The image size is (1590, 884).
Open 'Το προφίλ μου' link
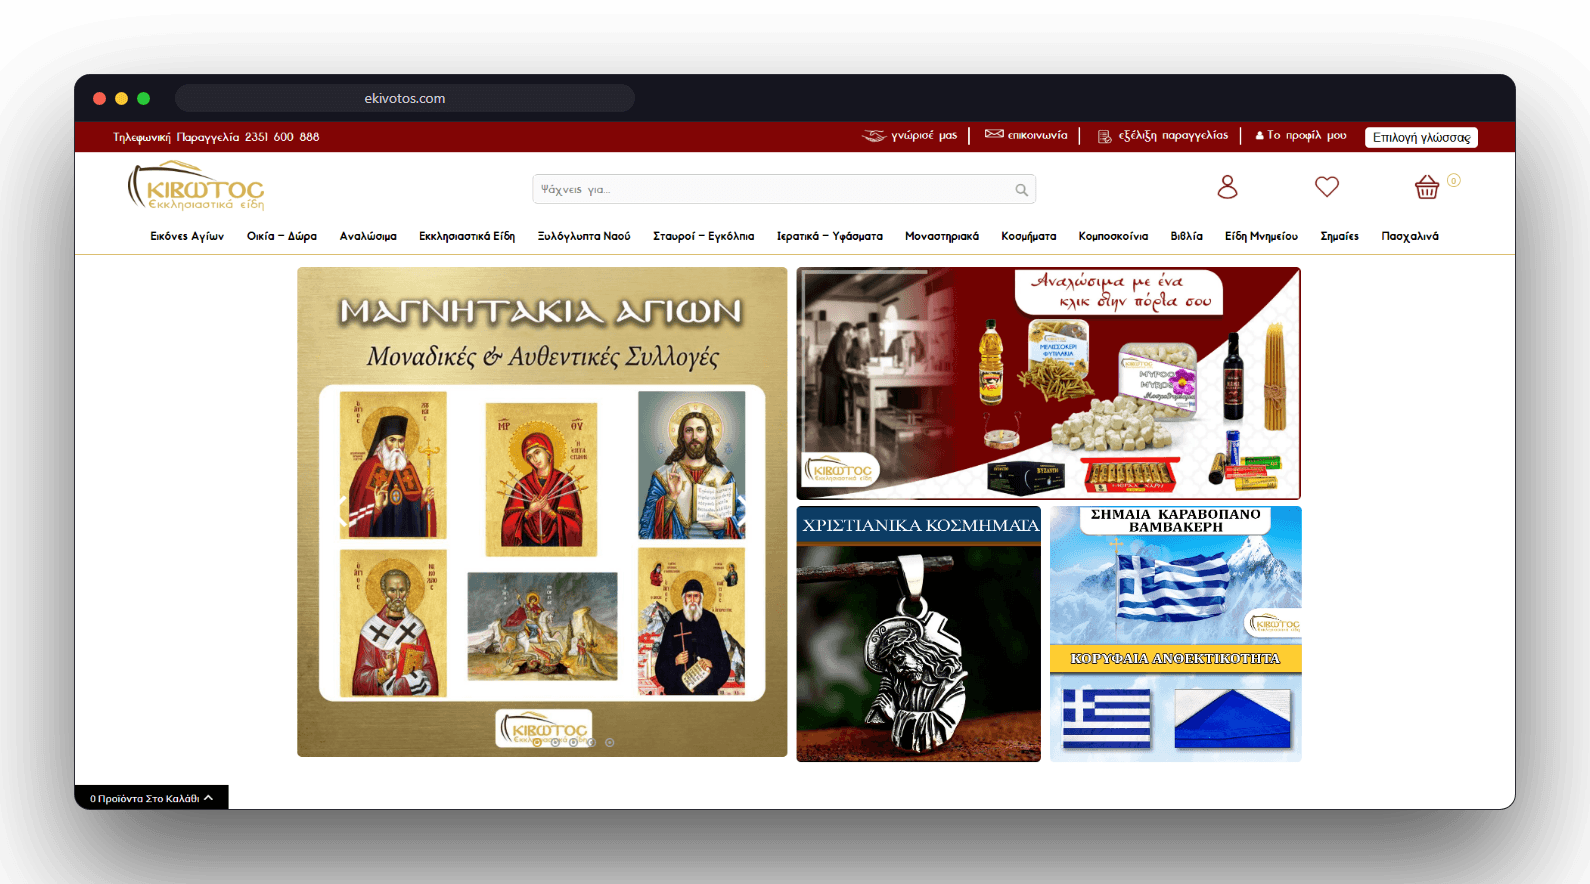click(x=1301, y=136)
